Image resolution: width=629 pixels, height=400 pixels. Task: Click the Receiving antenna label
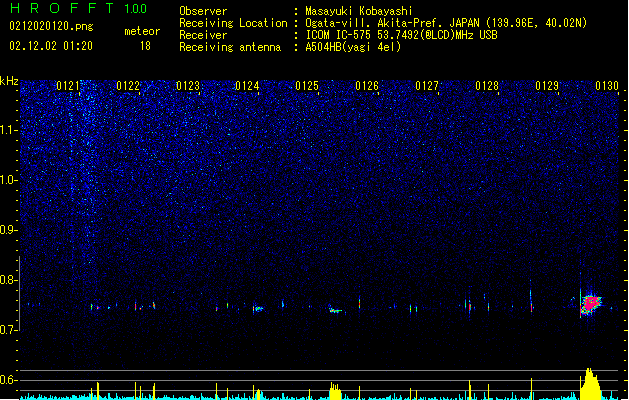[x=230, y=47]
